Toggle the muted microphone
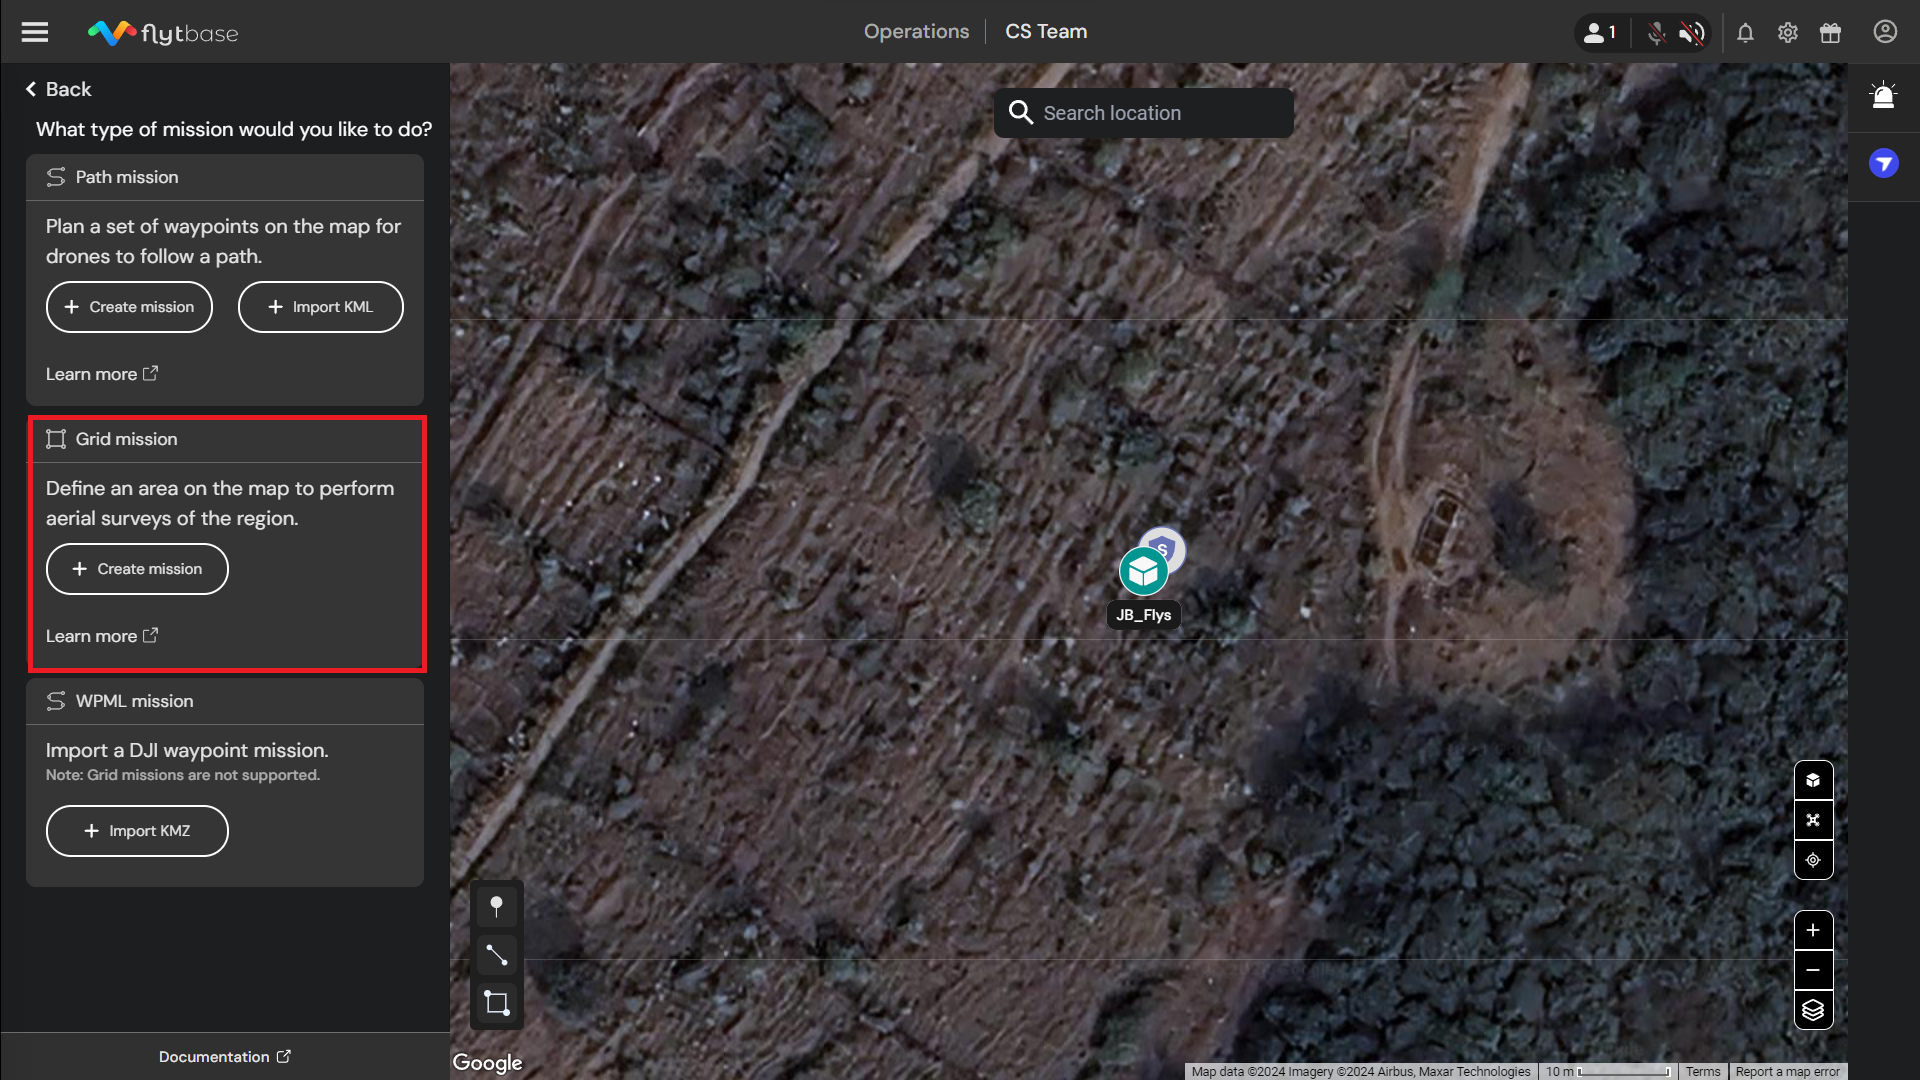Screen dimensions: 1920x1080 [x=1656, y=33]
